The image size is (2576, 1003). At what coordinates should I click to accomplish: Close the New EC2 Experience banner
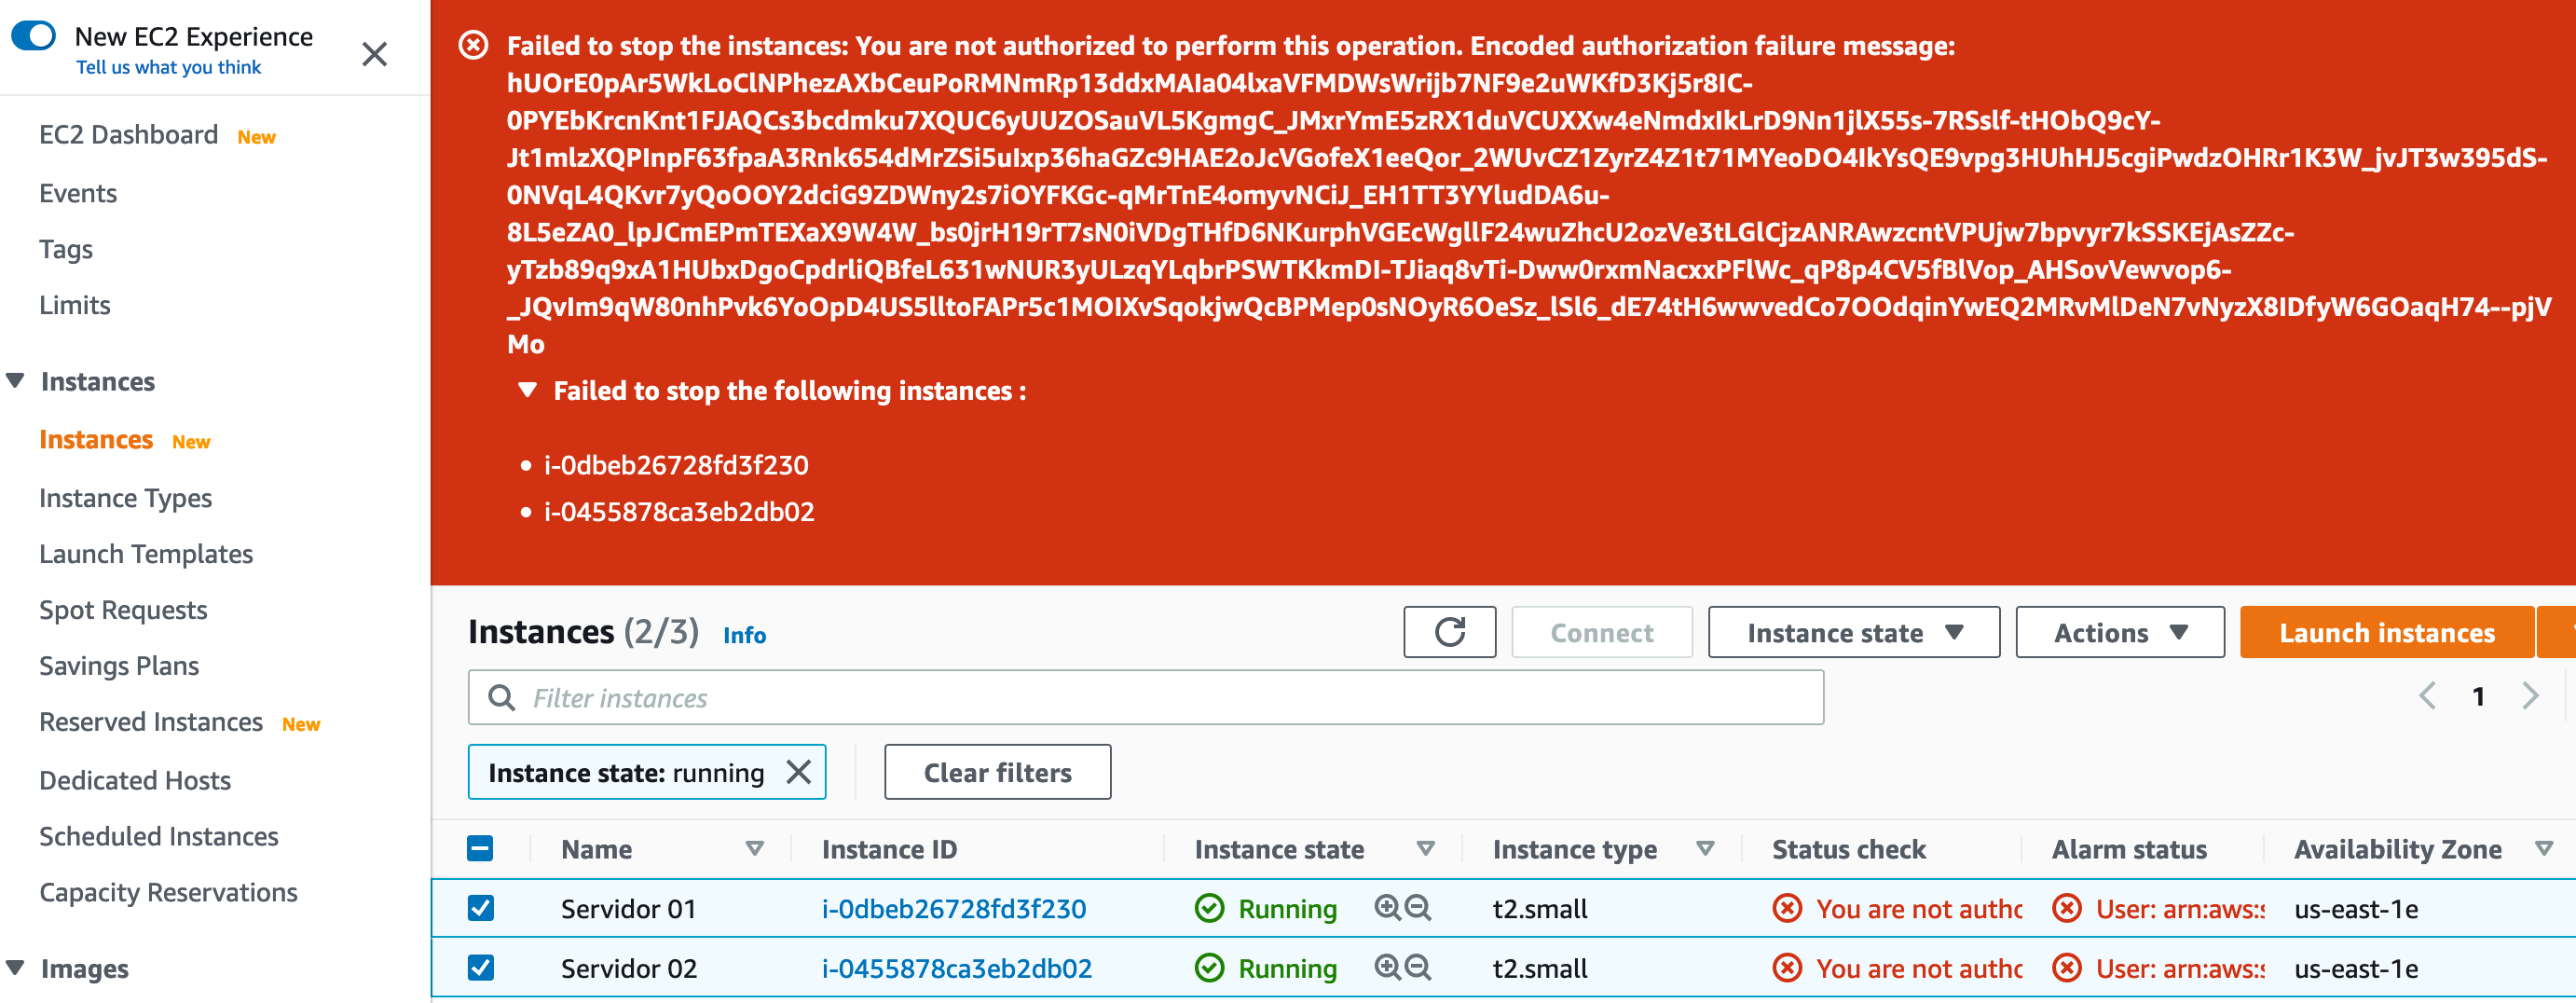(x=374, y=53)
